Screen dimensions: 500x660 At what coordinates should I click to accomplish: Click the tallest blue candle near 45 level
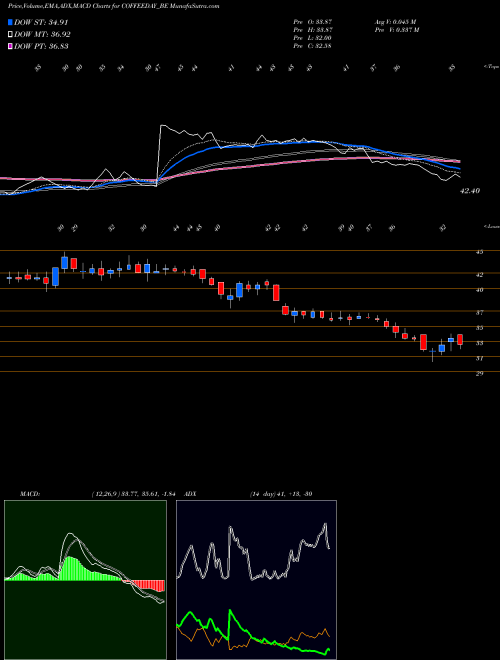click(x=64, y=263)
